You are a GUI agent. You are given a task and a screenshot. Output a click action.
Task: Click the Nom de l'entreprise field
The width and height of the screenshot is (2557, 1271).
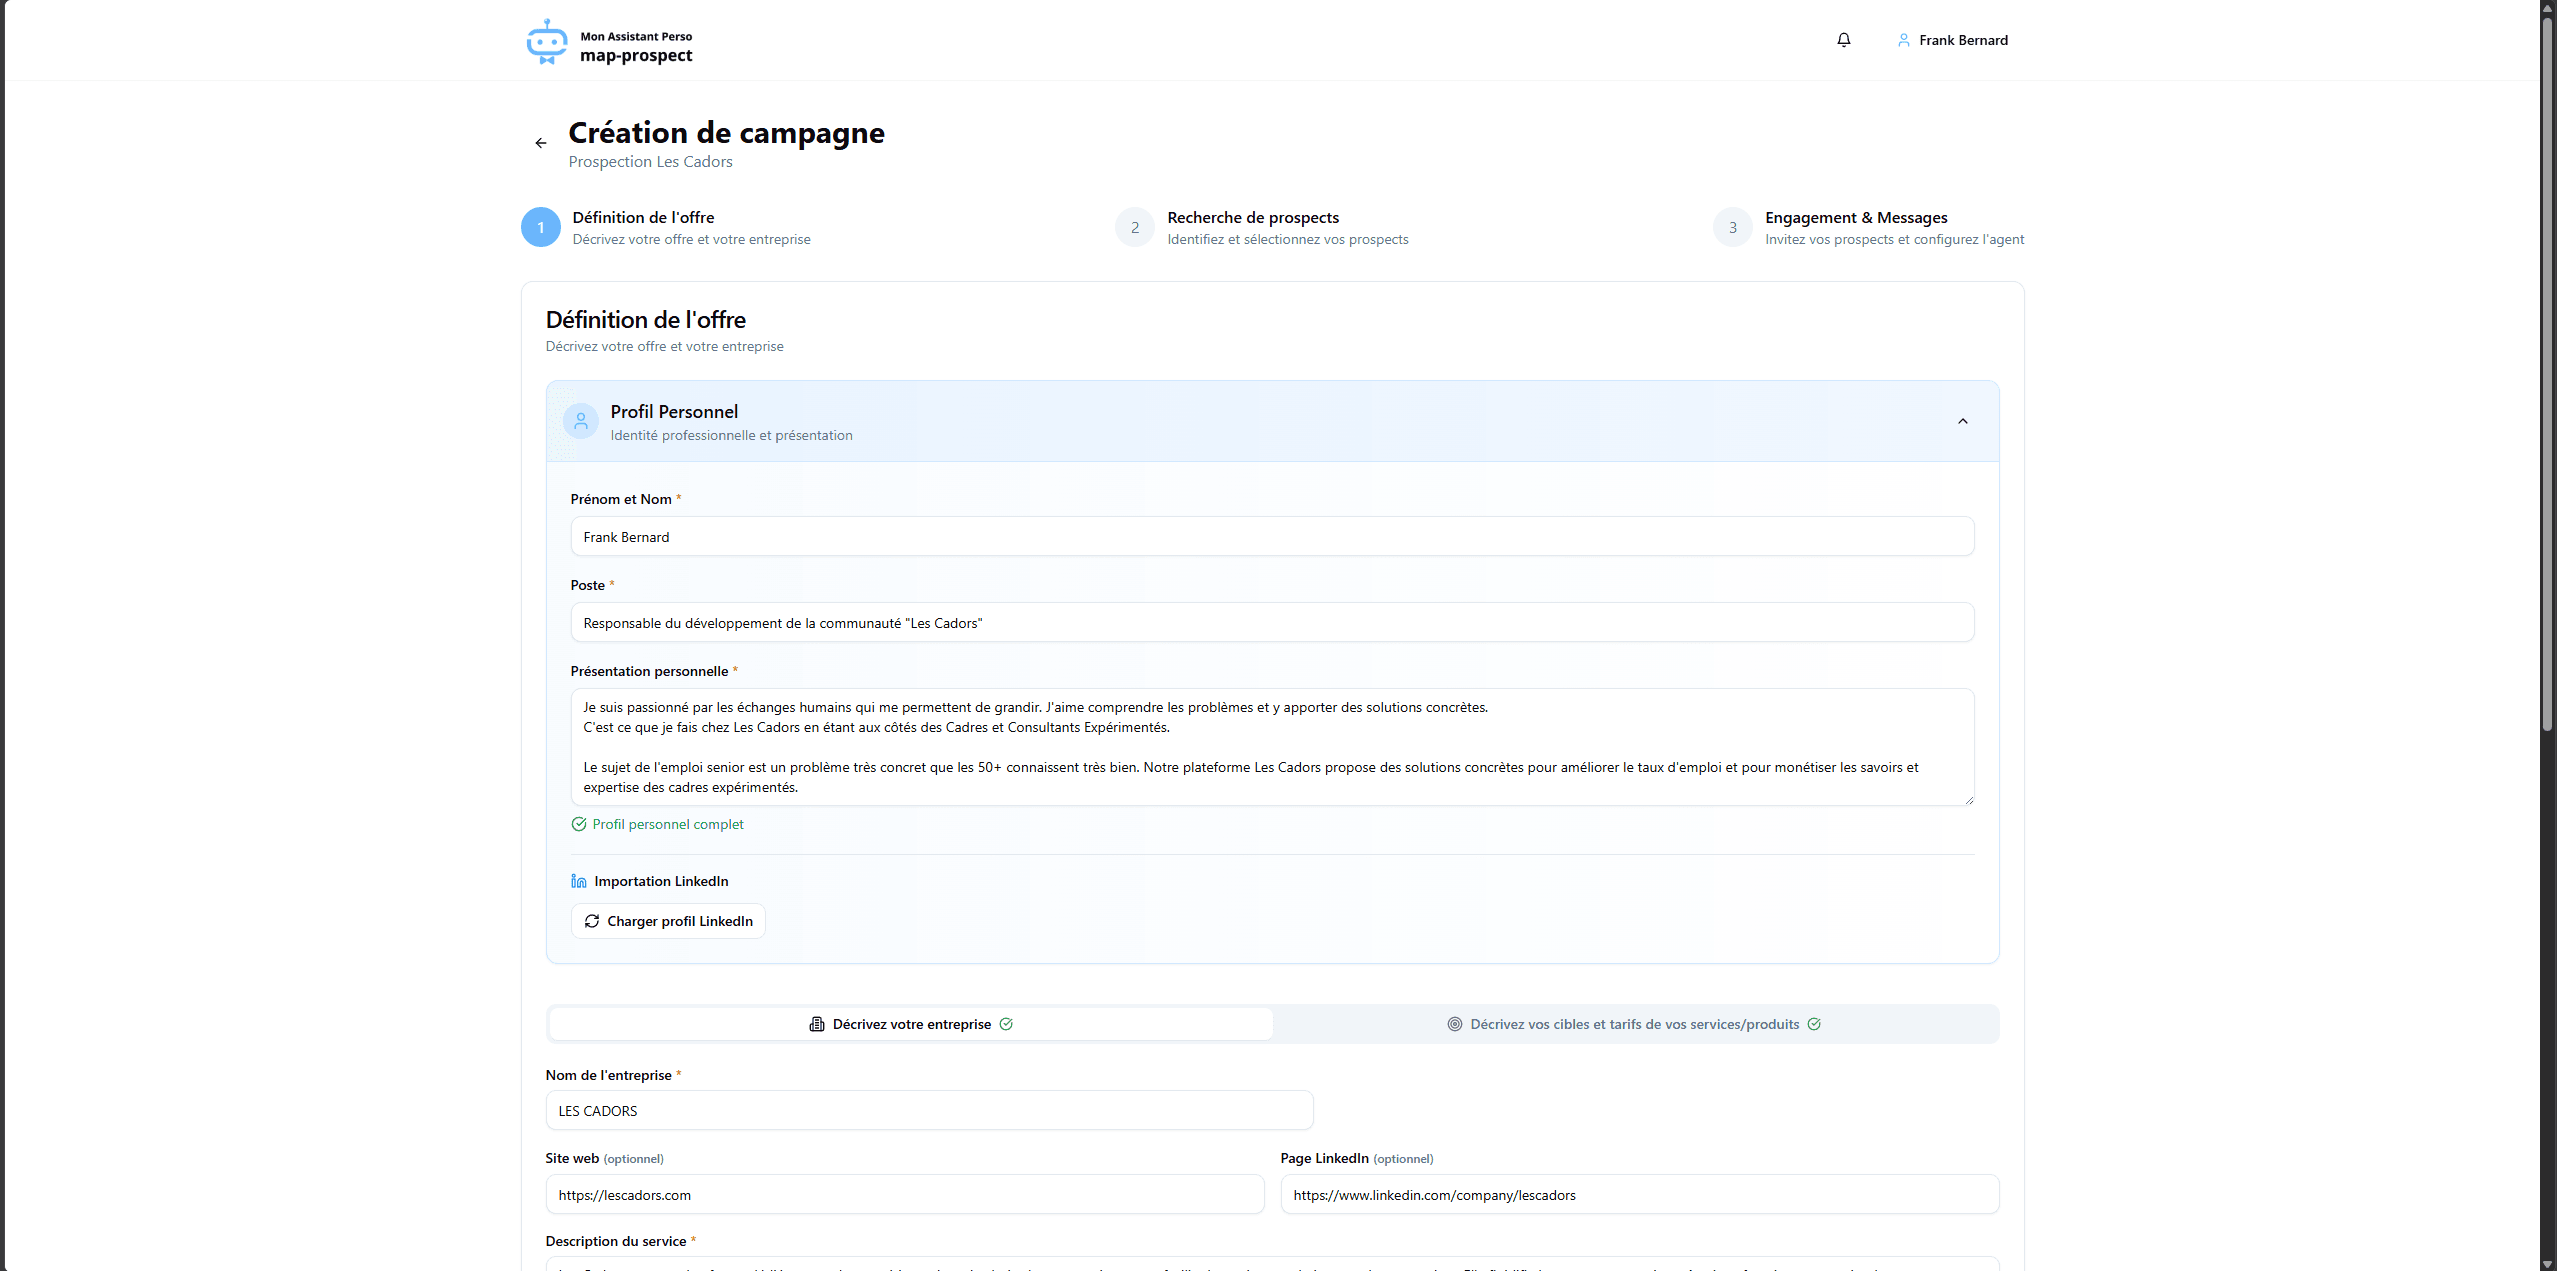click(x=929, y=1111)
